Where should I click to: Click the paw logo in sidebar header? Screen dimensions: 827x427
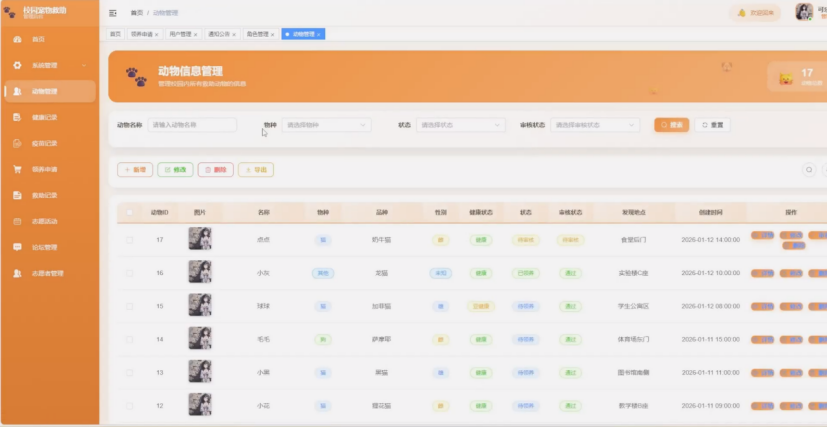pos(9,12)
